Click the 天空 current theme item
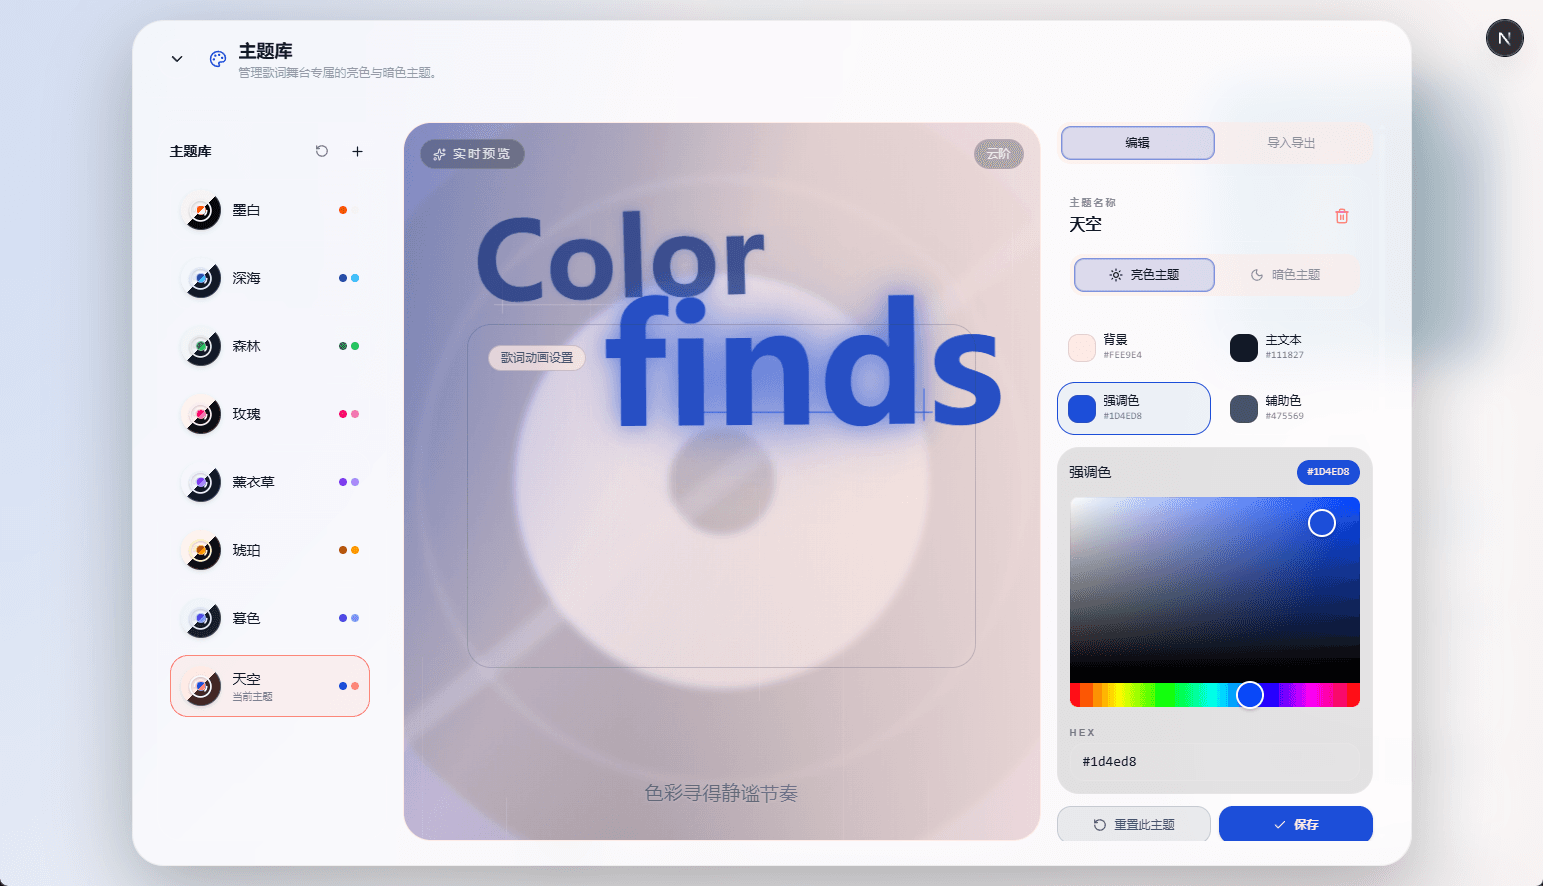Screen dimensions: 1543x886 coord(270,686)
